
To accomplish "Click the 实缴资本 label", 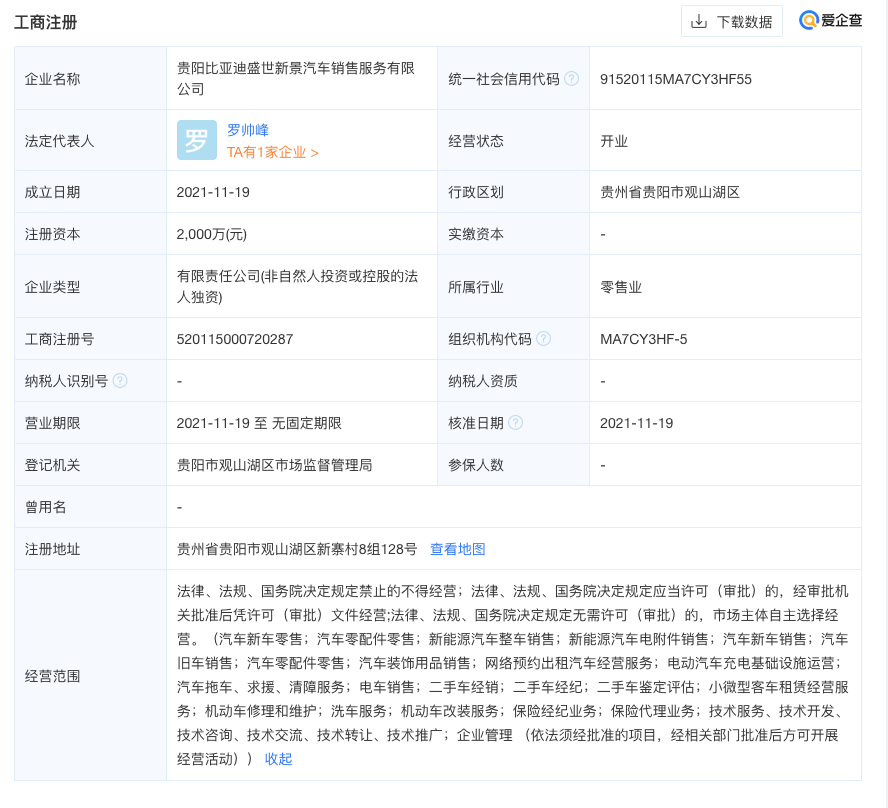I will coord(476,234).
